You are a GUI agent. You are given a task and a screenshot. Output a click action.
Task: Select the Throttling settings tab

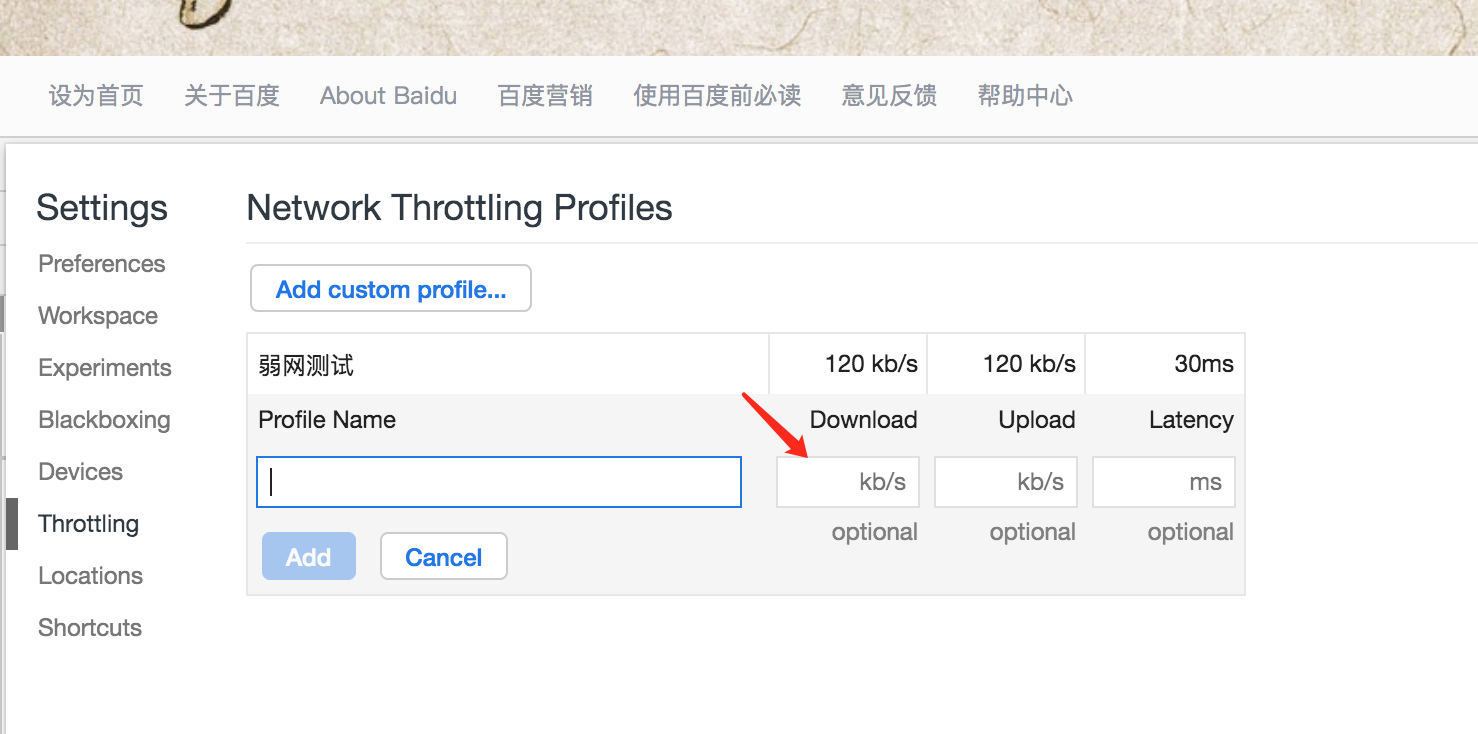click(x=88, y=524)
